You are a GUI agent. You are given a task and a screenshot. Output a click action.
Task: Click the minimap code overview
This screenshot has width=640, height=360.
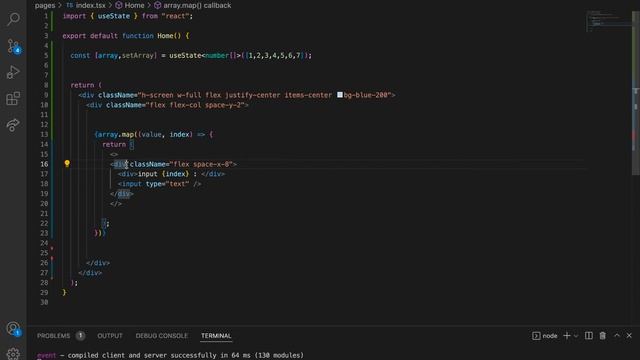[608, 21]
